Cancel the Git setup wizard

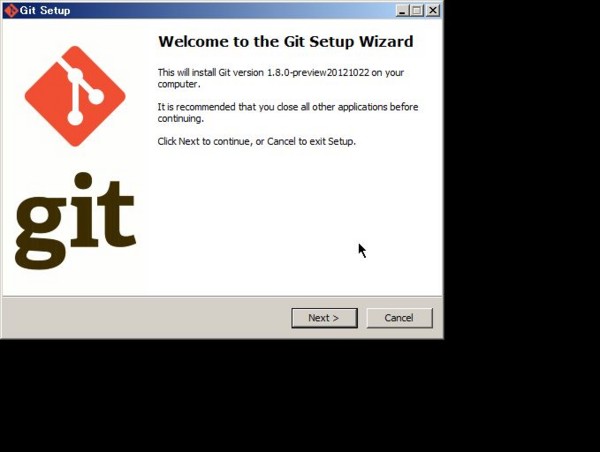point(399,318)
